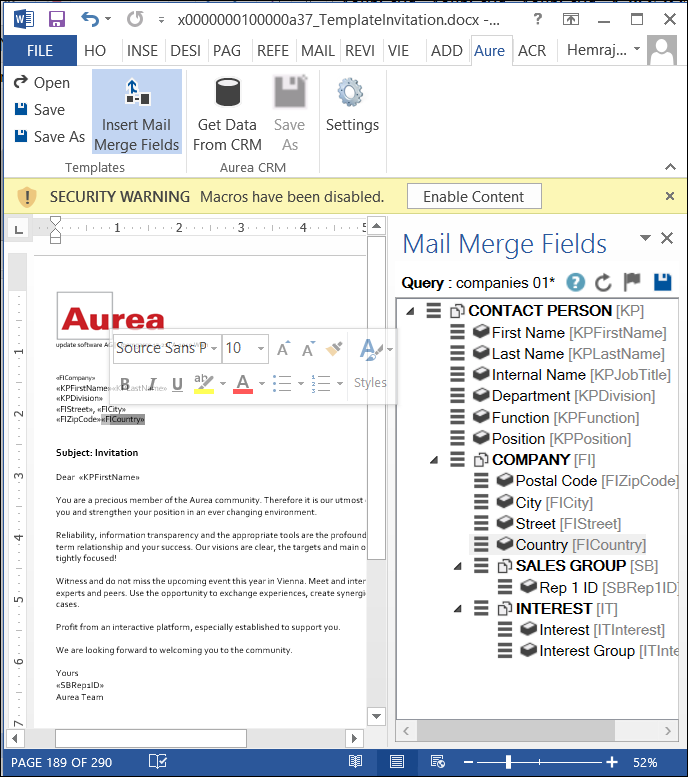This screenshot has width=688, height=777.
Task: Undo the last action
Action: [90, 19]
